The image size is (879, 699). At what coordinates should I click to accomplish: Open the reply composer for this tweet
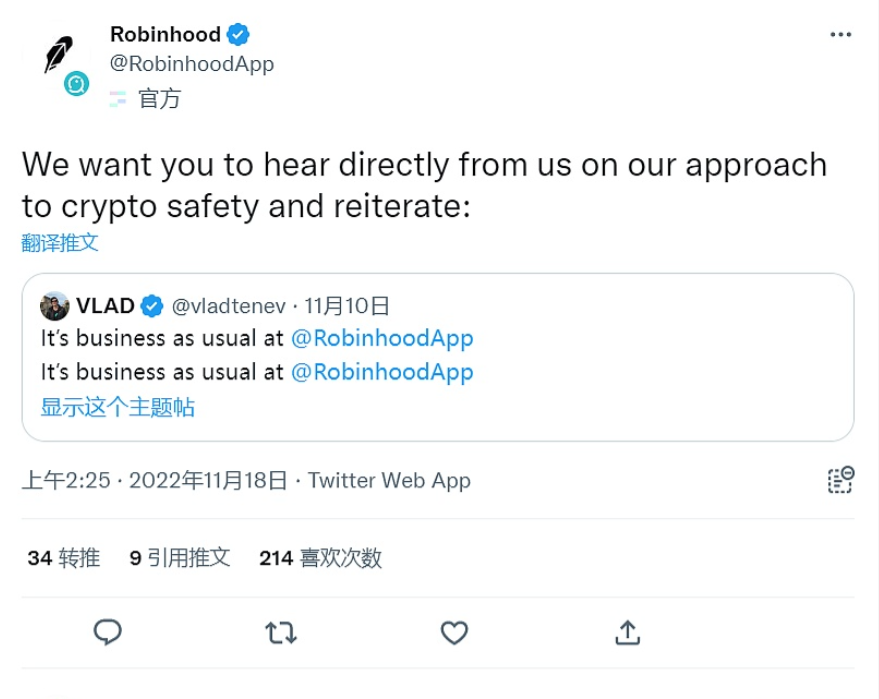[x=107, y=633]
